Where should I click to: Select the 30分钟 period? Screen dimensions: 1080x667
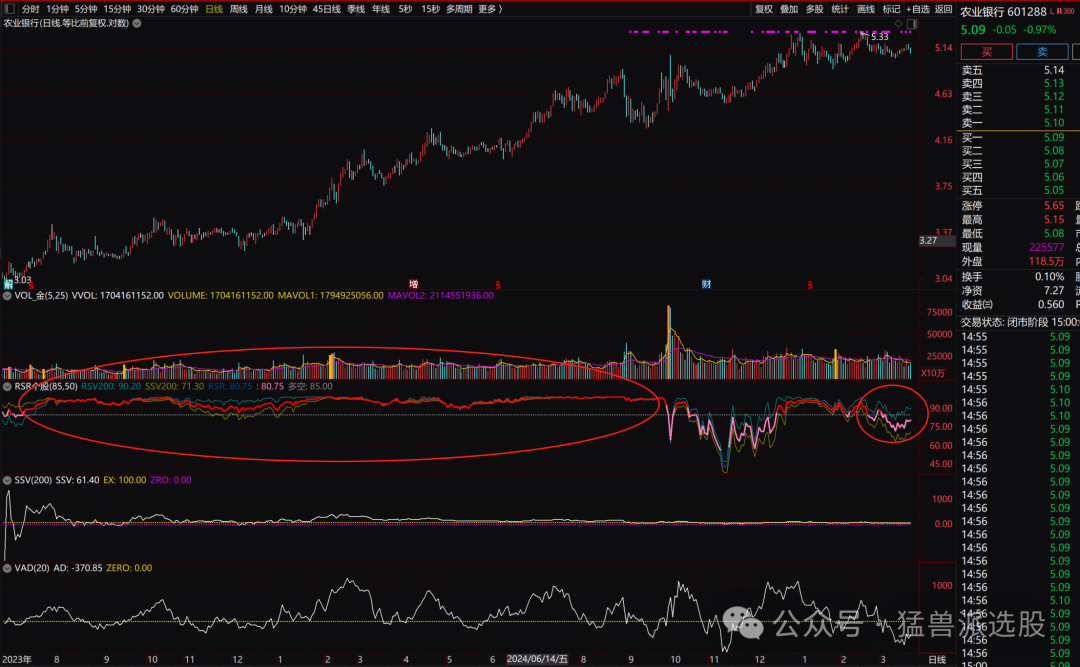coord(151,9)
